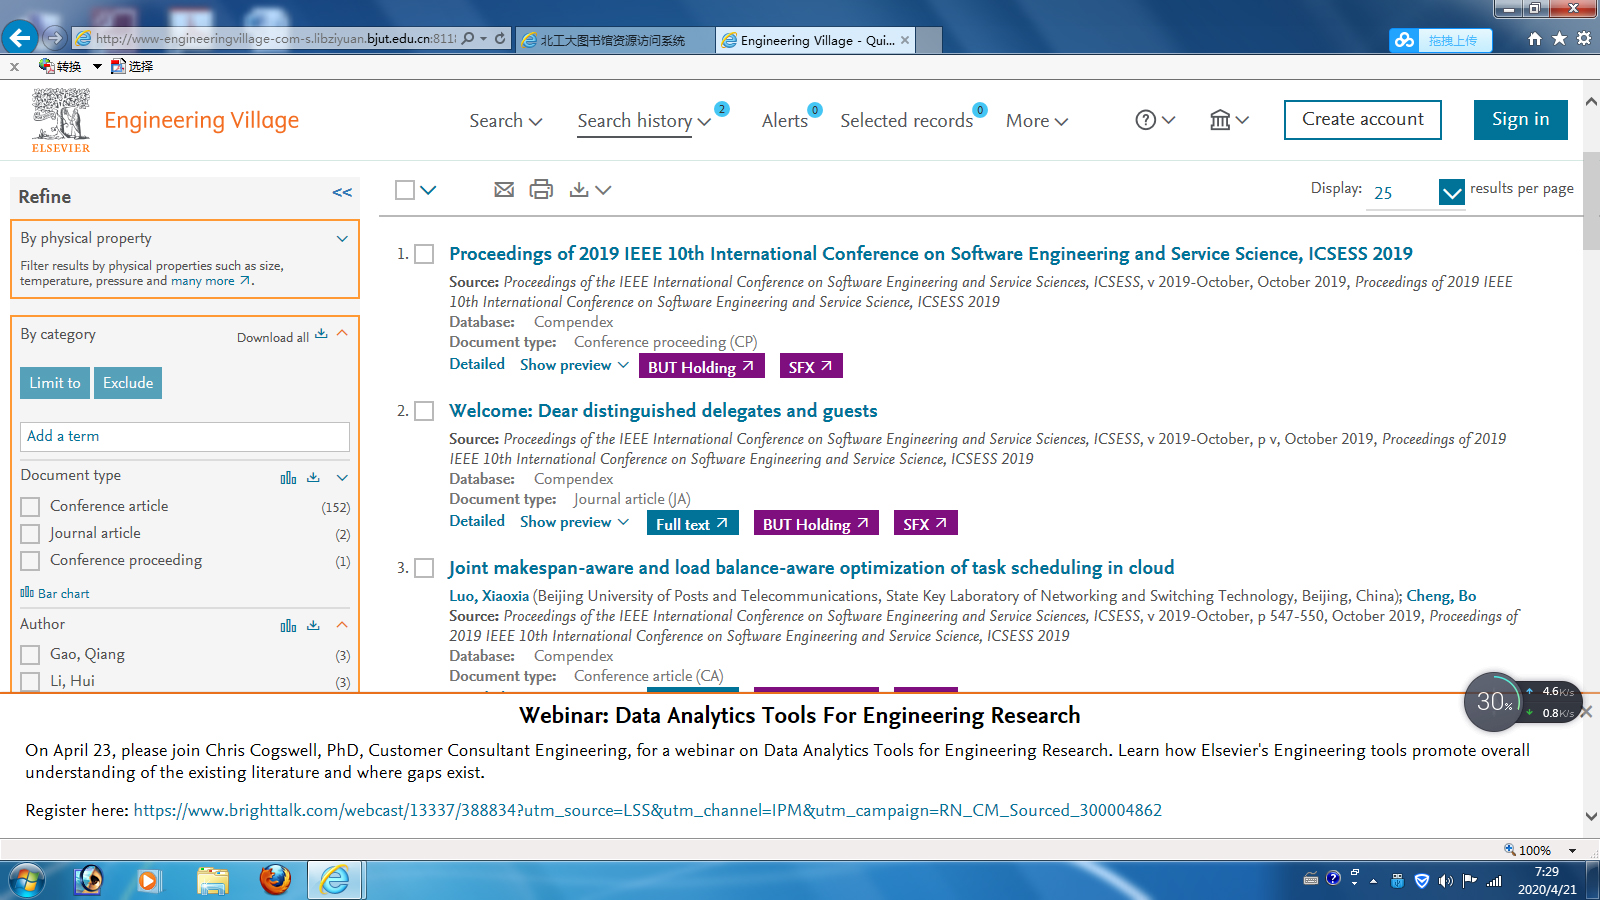
Task: Tick the Gao, Qiang author checkbox
Action: click(x=30, y=655)
